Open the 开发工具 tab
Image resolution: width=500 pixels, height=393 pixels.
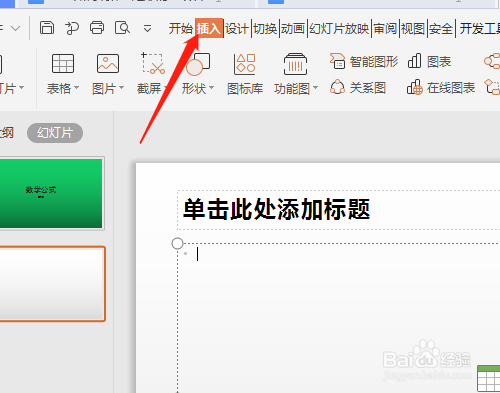(480, 29)
